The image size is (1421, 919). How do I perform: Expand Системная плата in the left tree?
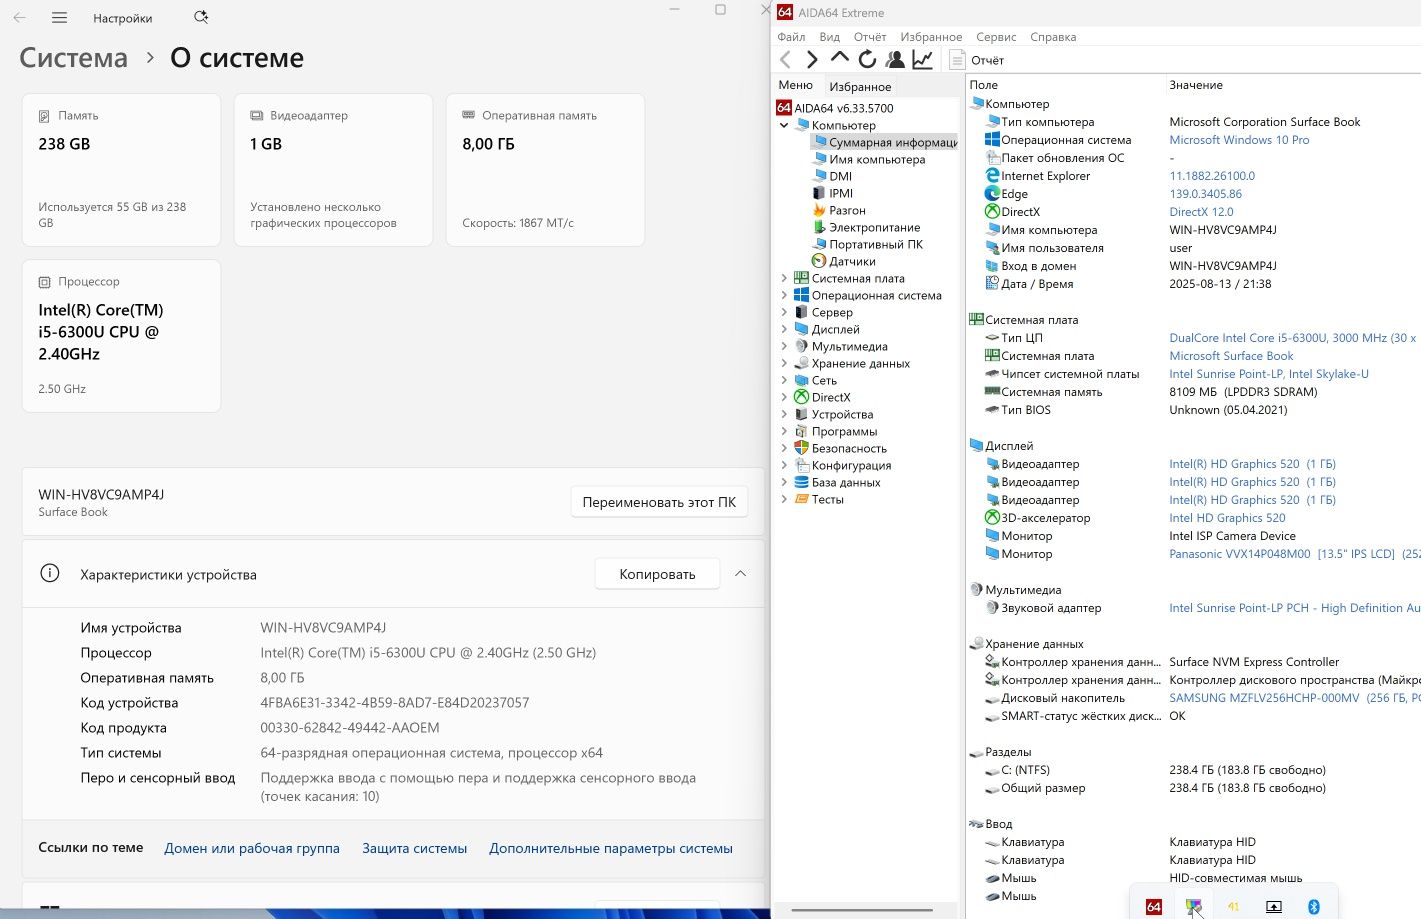pyautogui.click(x=784, y=278)
